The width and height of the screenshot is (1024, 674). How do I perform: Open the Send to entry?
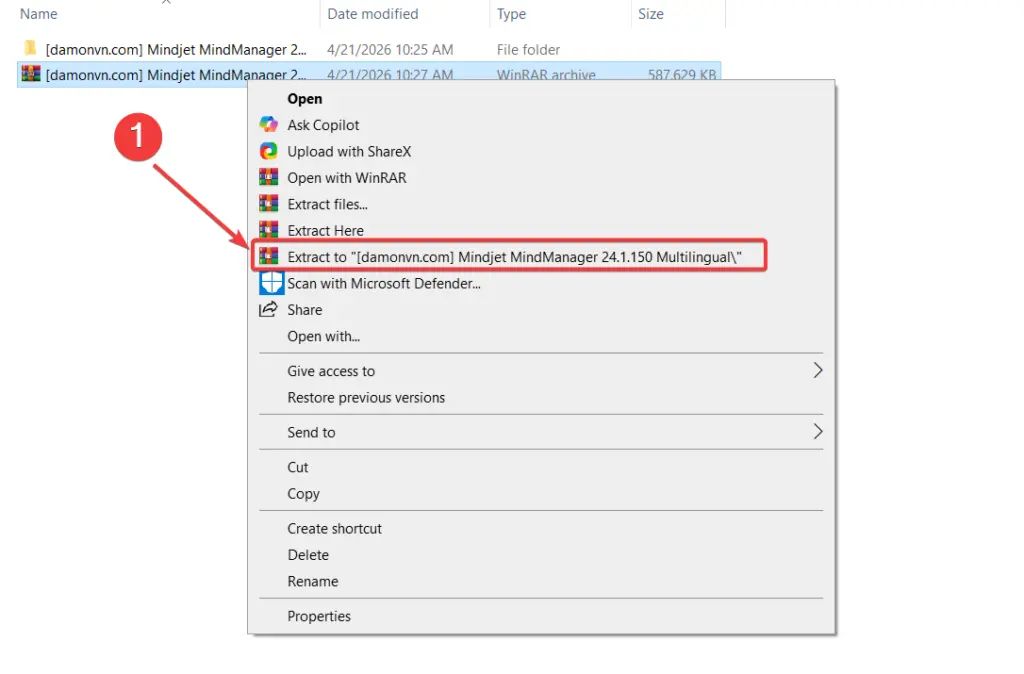click(312, 432)
